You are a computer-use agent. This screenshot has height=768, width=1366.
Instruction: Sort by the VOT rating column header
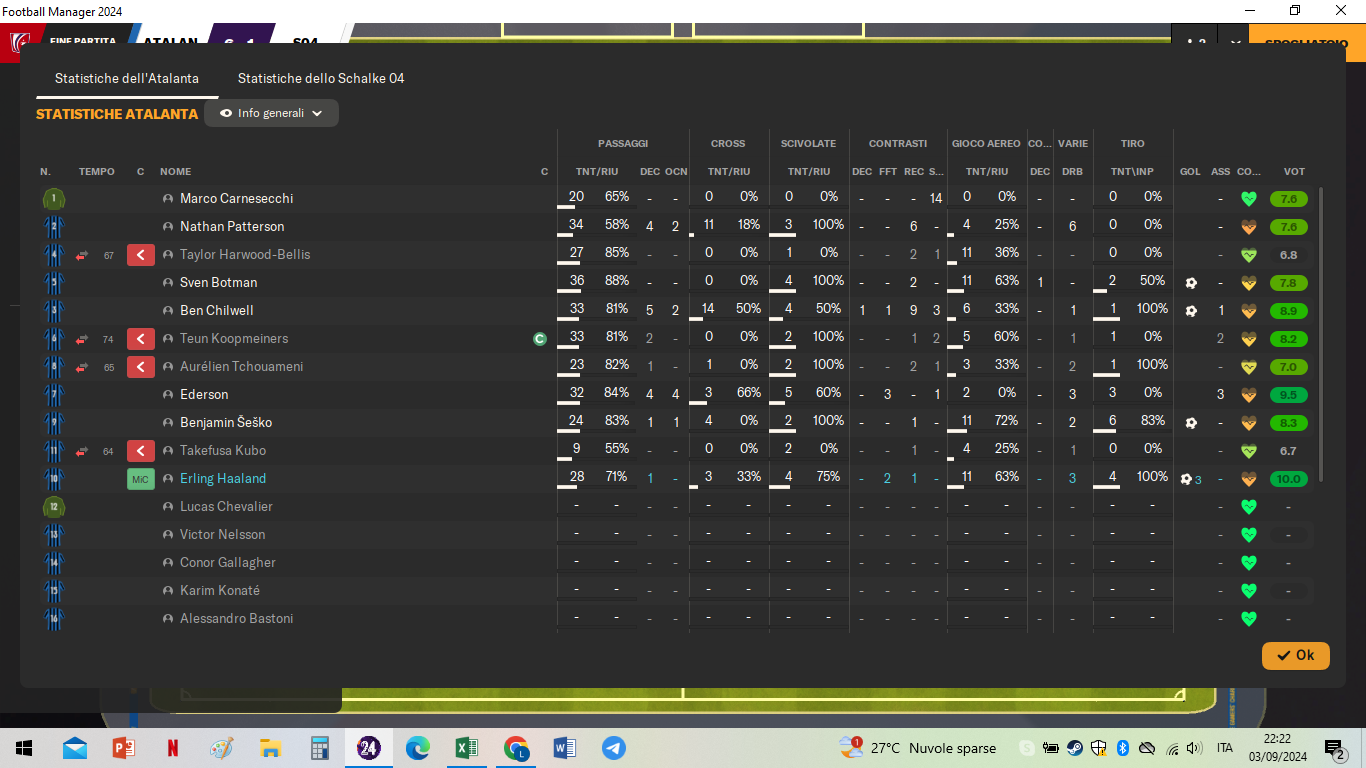click(x=1294, y=172)
